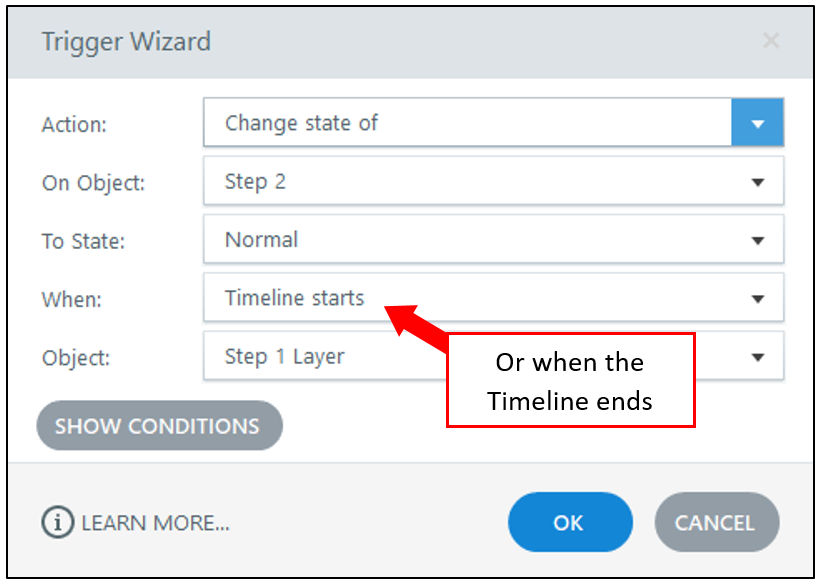The image size is (820, 584).
Task: Click the Trigger Wizard title text
Action: coord(126,42)
